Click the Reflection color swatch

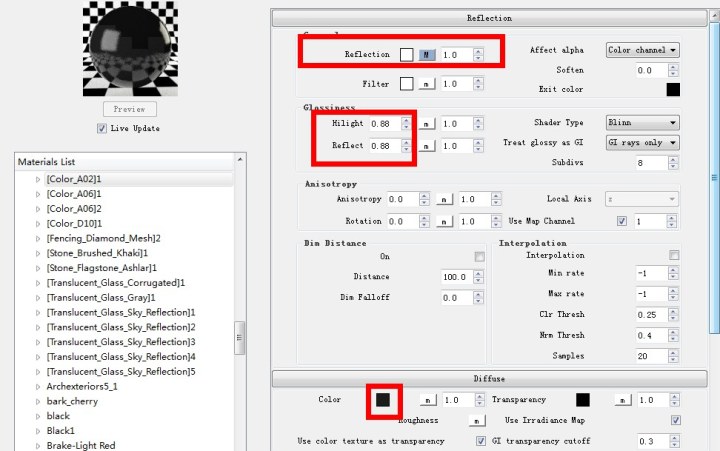click(x=406, y=55)
